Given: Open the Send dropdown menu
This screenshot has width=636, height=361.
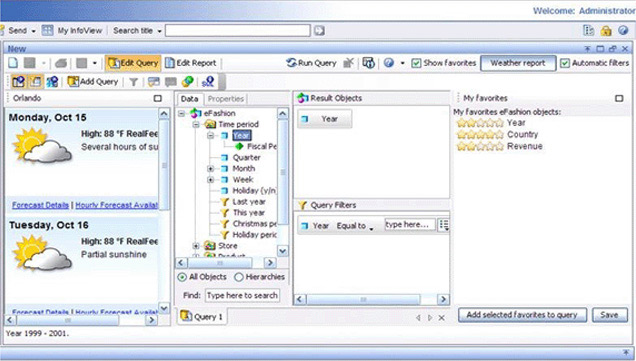Looking at the screenshot, I should click(x=33, y=31).
